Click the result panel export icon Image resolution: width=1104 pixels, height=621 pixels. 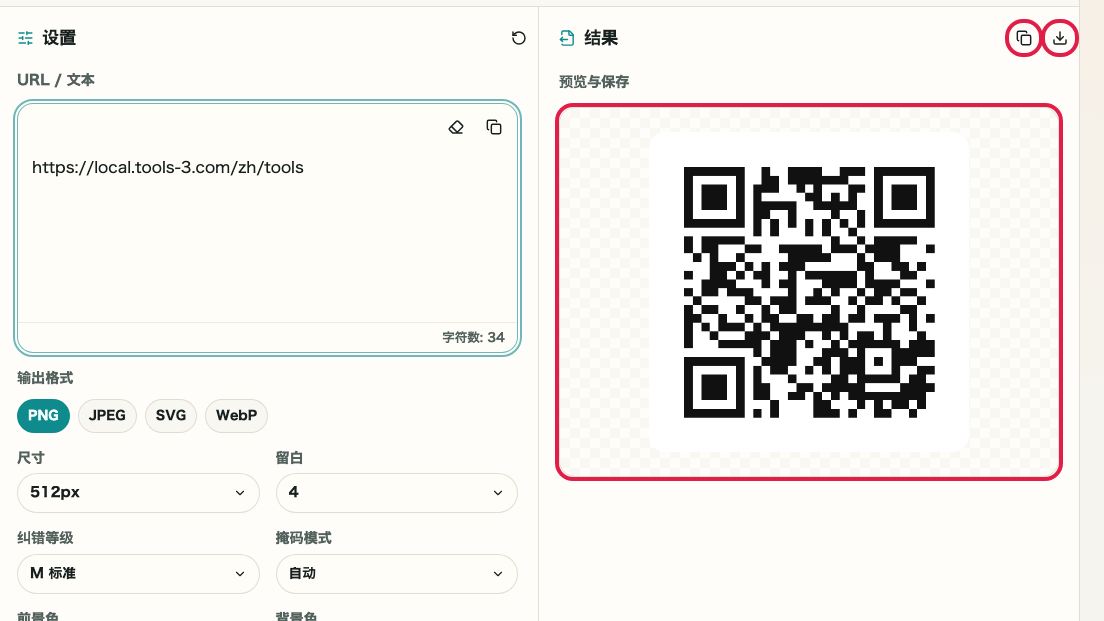tap(567, 38)
